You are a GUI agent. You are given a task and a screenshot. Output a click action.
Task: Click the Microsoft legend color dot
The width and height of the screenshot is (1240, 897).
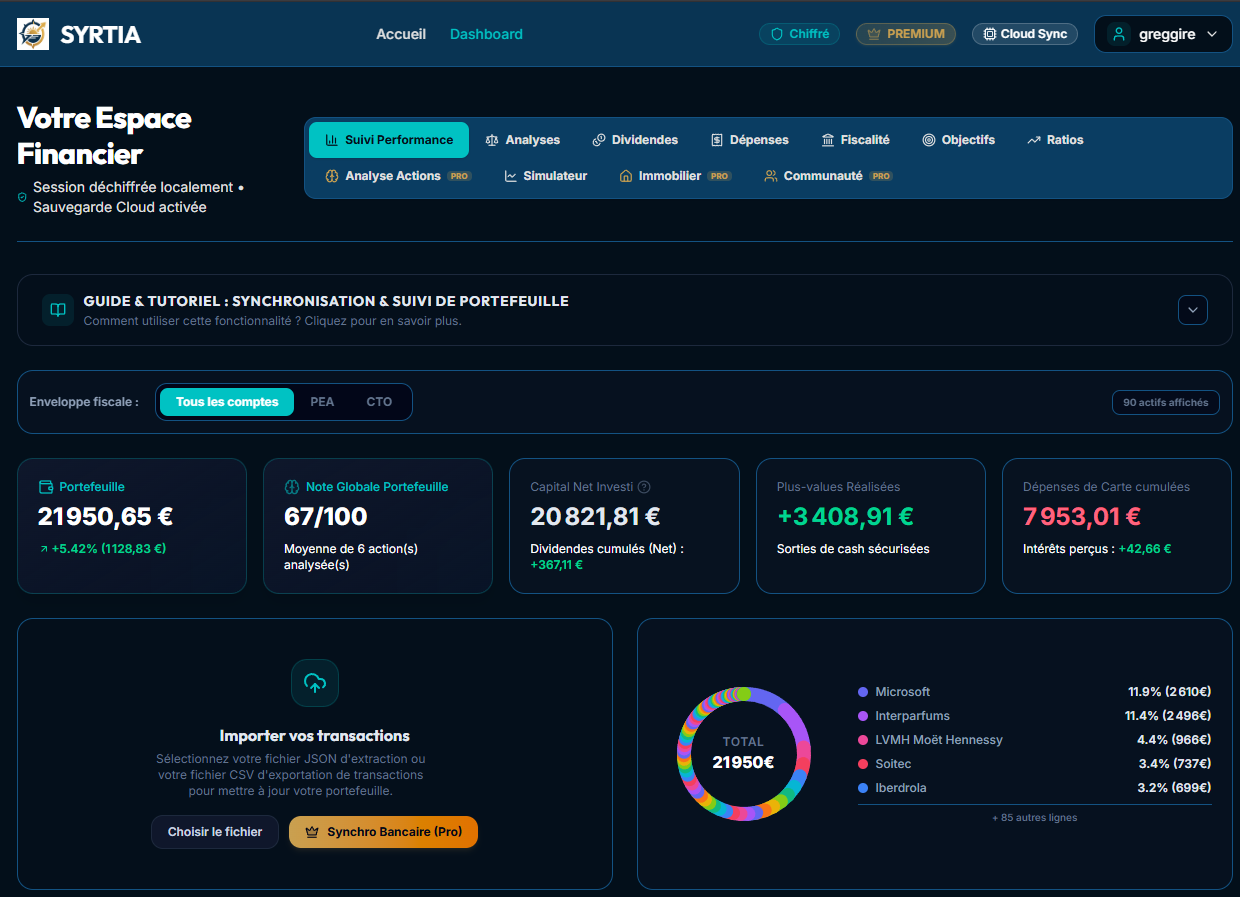(x=863, y=692)
